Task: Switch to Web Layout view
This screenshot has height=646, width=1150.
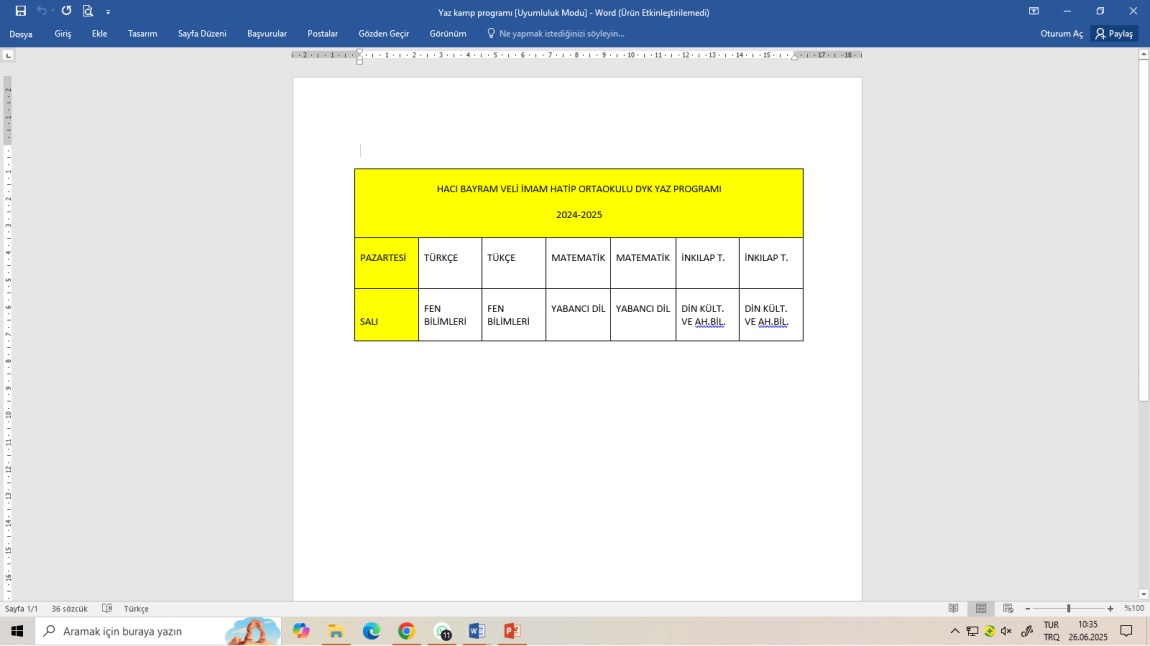Action: click(1008, 608)
